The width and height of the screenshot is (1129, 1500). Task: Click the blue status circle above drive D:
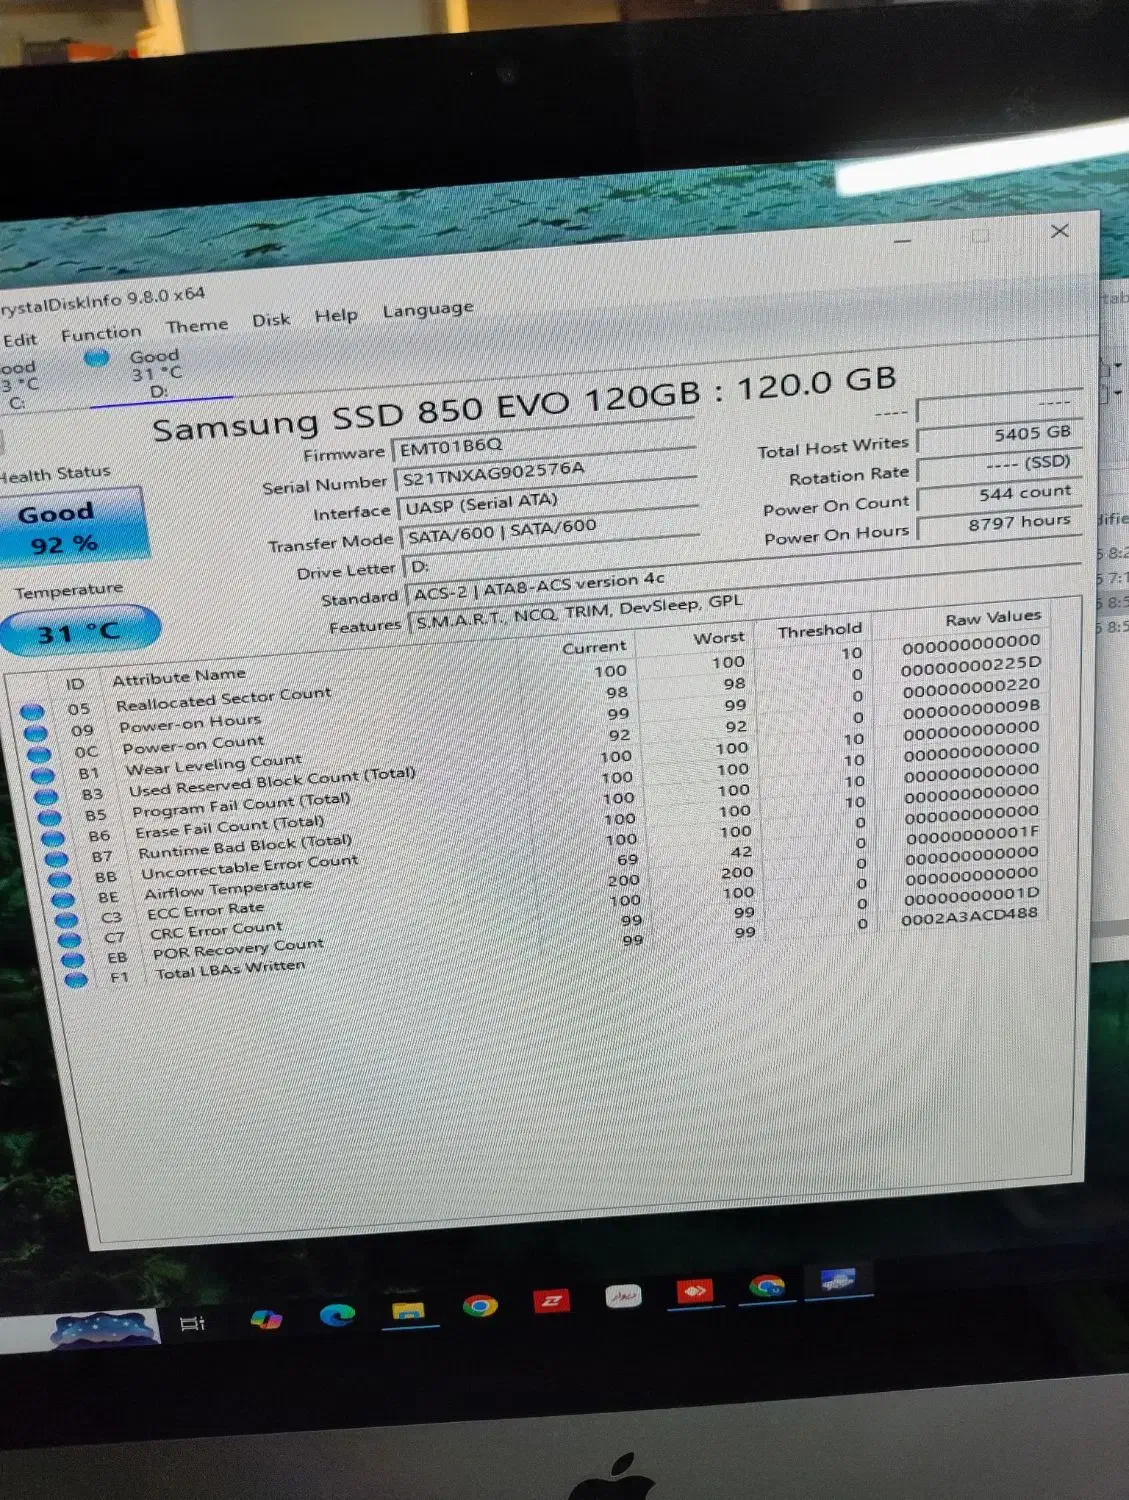[x=98, y=358]
